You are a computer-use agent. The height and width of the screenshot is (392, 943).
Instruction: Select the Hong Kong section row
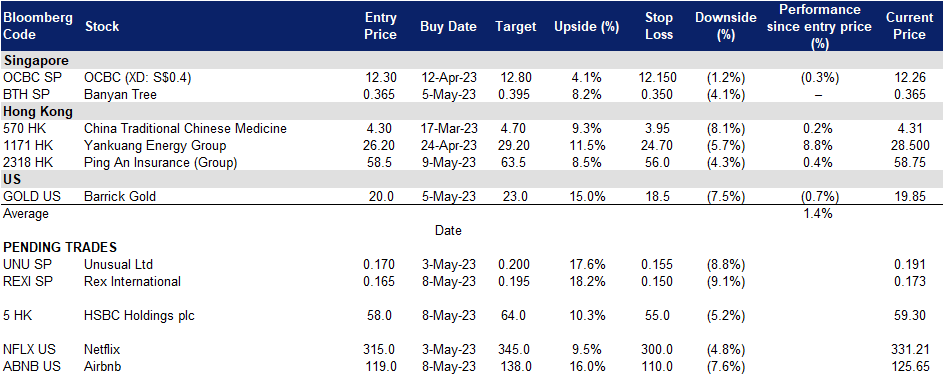click(x=472, y=111)
